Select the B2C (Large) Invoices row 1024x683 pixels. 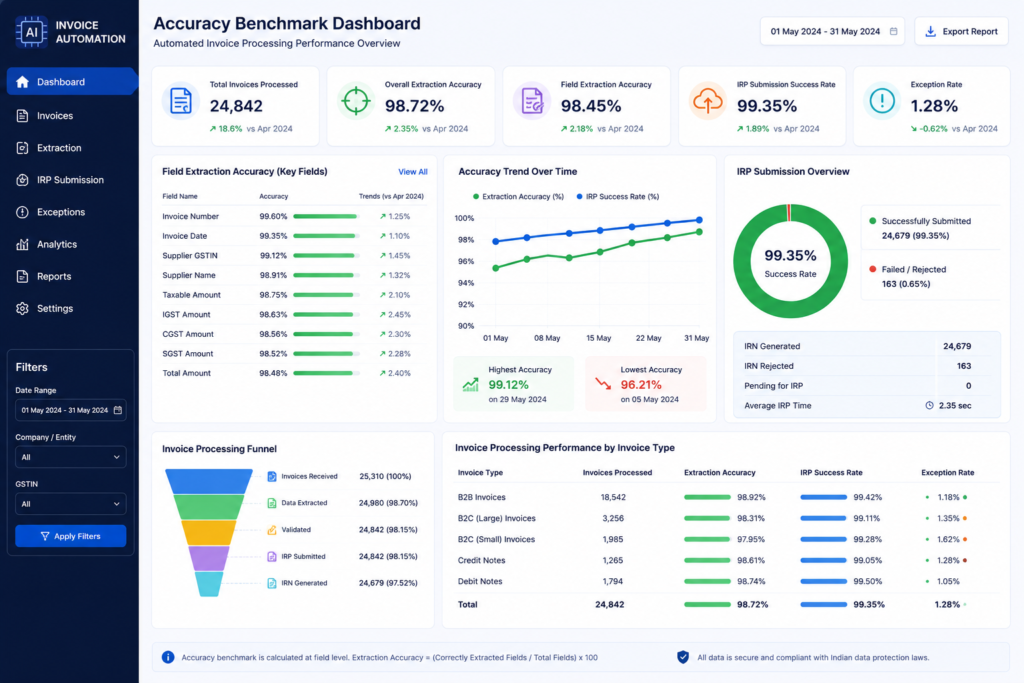[727, 518]
